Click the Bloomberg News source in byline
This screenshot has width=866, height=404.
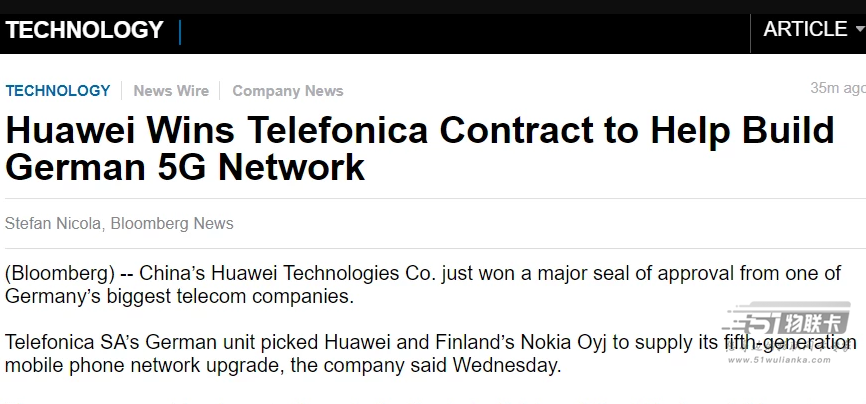point(172,223)
